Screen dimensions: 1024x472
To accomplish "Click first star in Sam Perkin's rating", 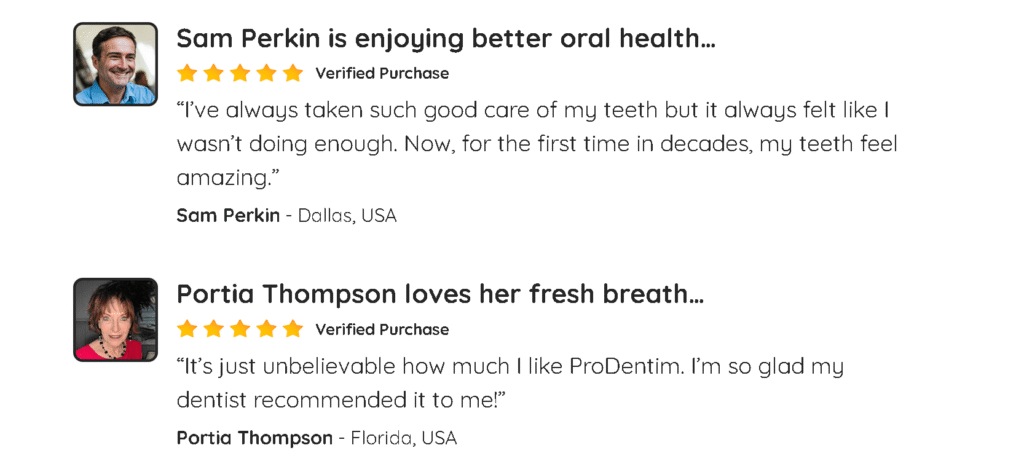I will click(187, 73).
